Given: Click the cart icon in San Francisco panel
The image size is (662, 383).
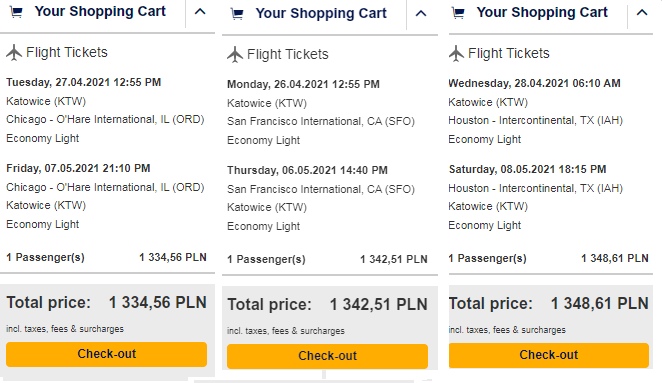Looking at the screenshot, I should (237, 14).
